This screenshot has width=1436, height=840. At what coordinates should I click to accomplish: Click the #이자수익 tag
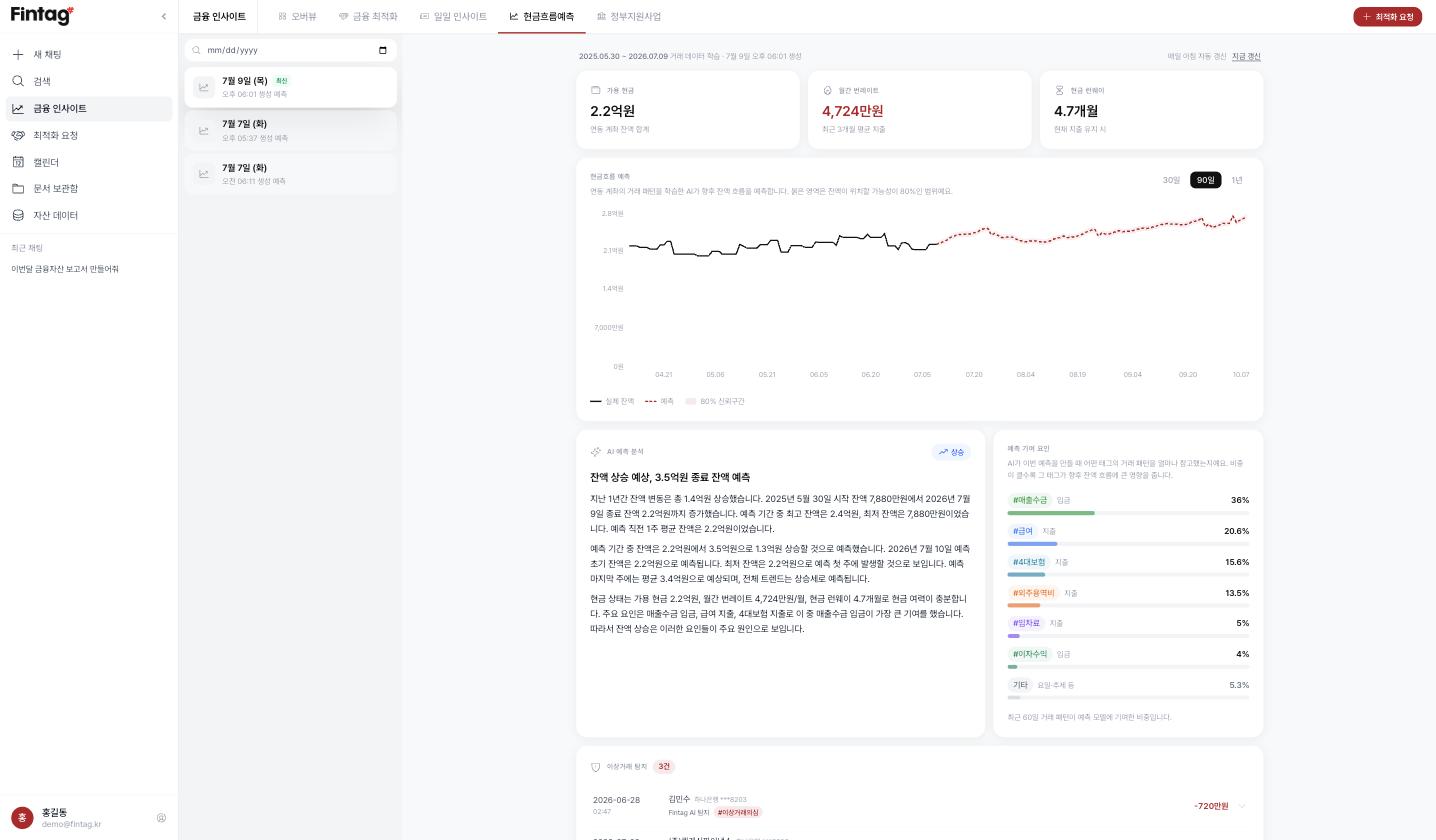click(x=1030, y=654)
